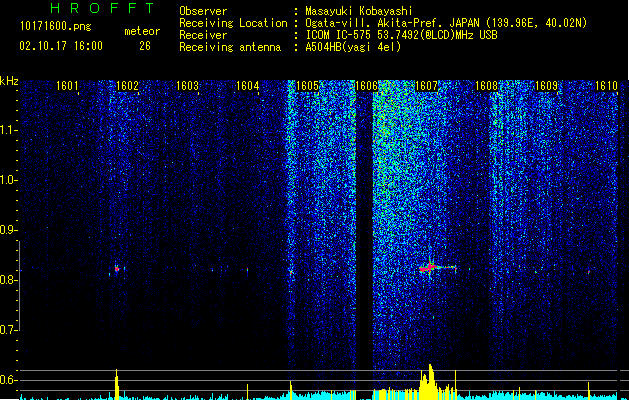Screen dimensions: 629x400
Task: Click the 0.7 kHz axis tick
Action: coord(9,330)
